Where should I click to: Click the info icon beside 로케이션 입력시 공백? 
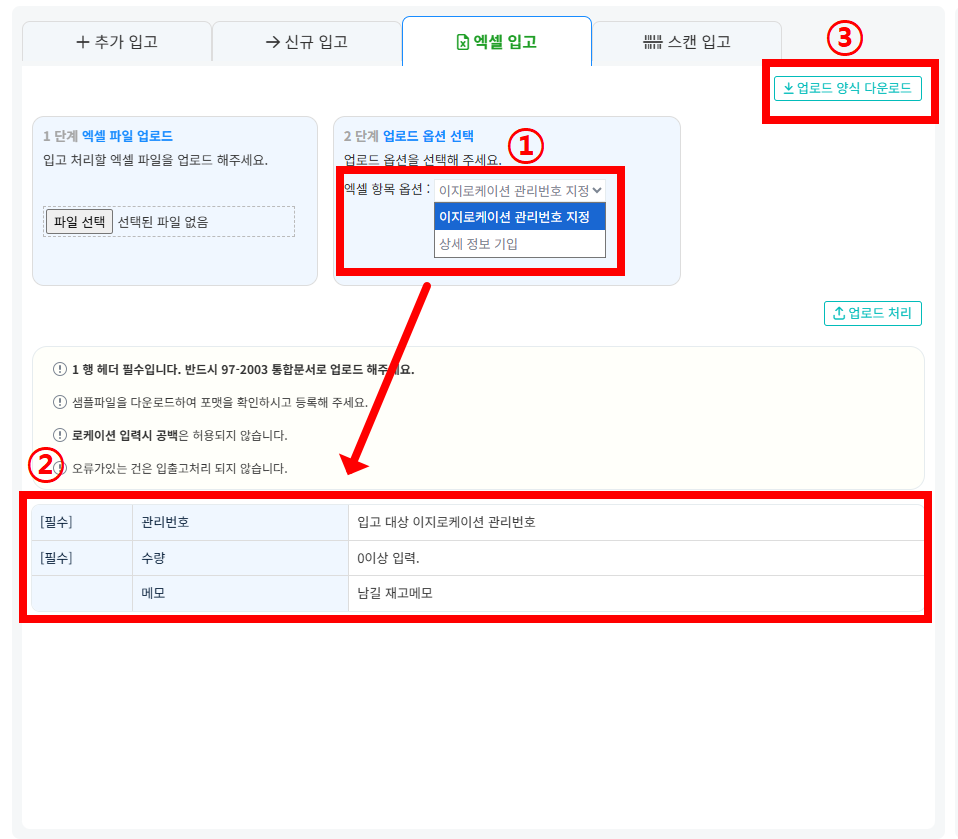(x=59, y=435)
